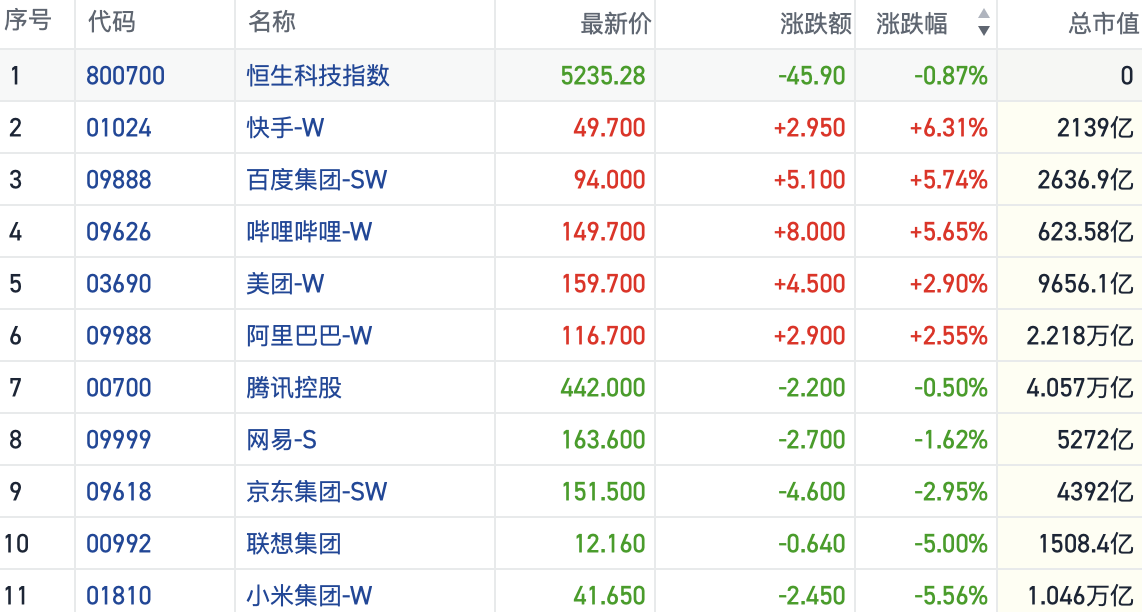The image size is (1142, 612).
Task: Select the 151.500 price cell
Action: click(x=604, y=492)
